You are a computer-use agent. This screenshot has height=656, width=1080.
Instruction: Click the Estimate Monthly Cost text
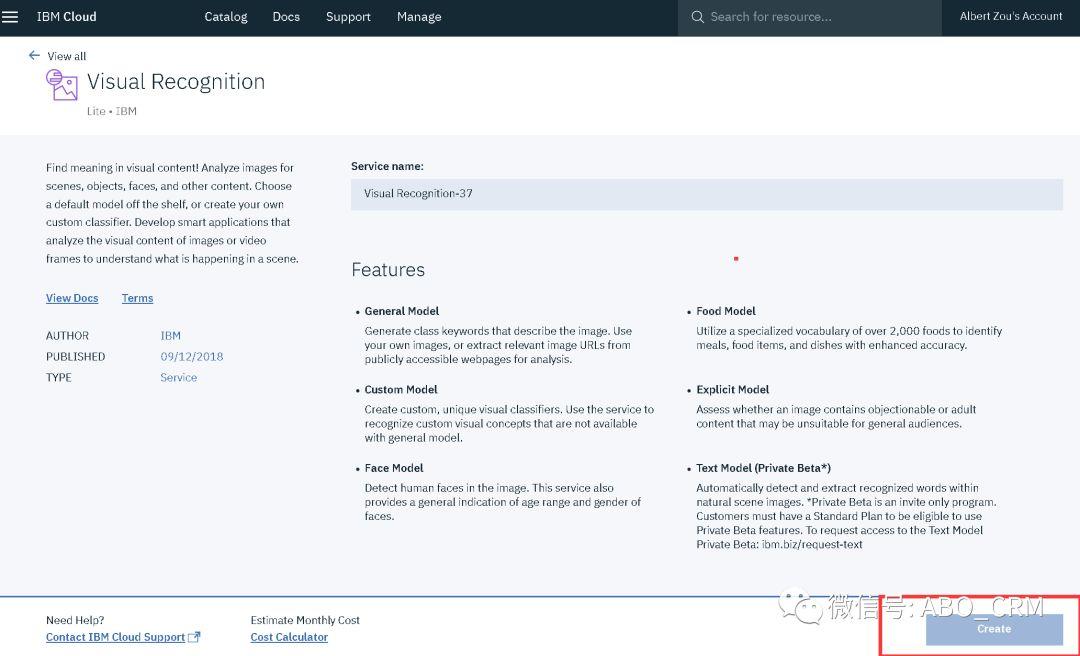305,620
